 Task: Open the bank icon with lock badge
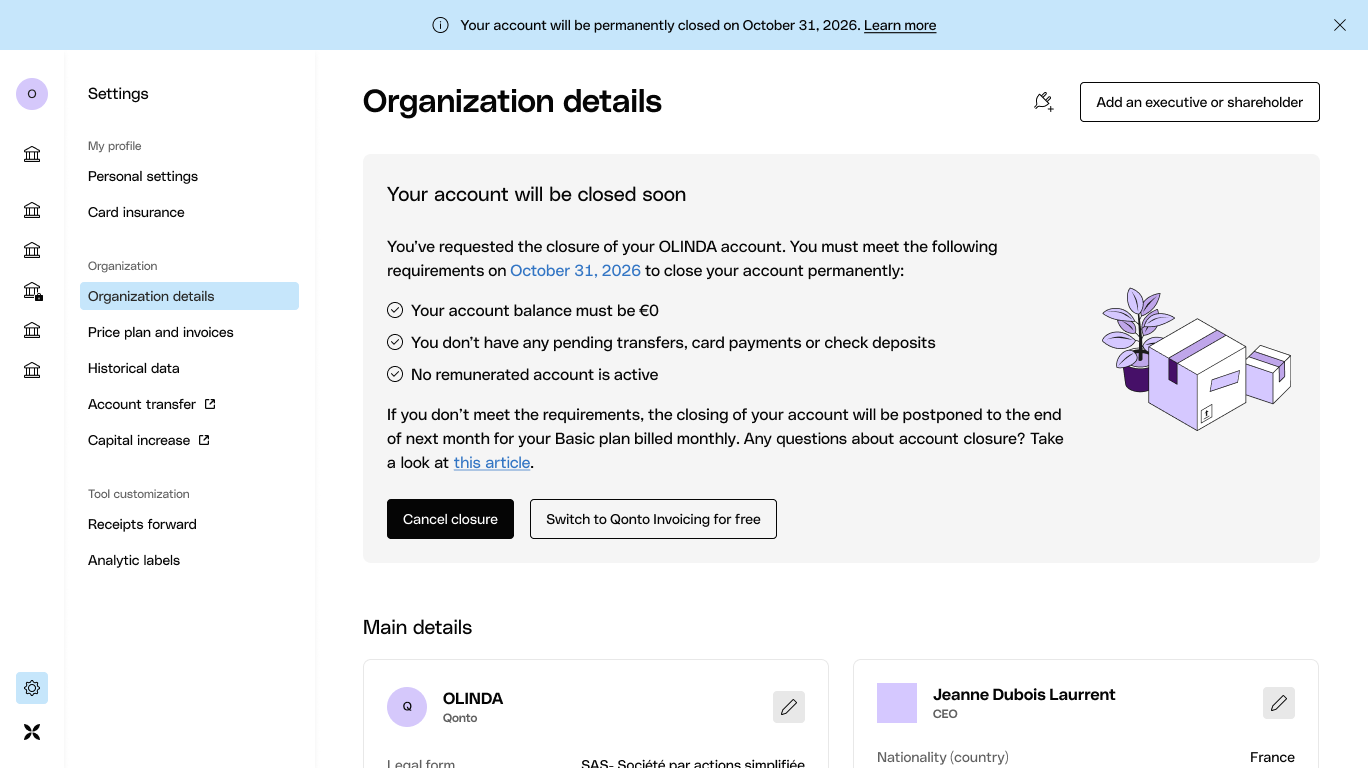click(x=32, y=291)
